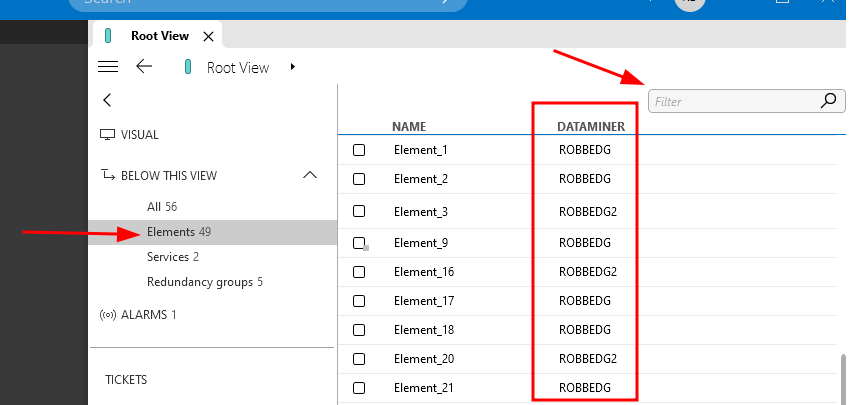Tick the checkbox for Element_9
The image size is (849, 405).
click(x=359, y=243)
